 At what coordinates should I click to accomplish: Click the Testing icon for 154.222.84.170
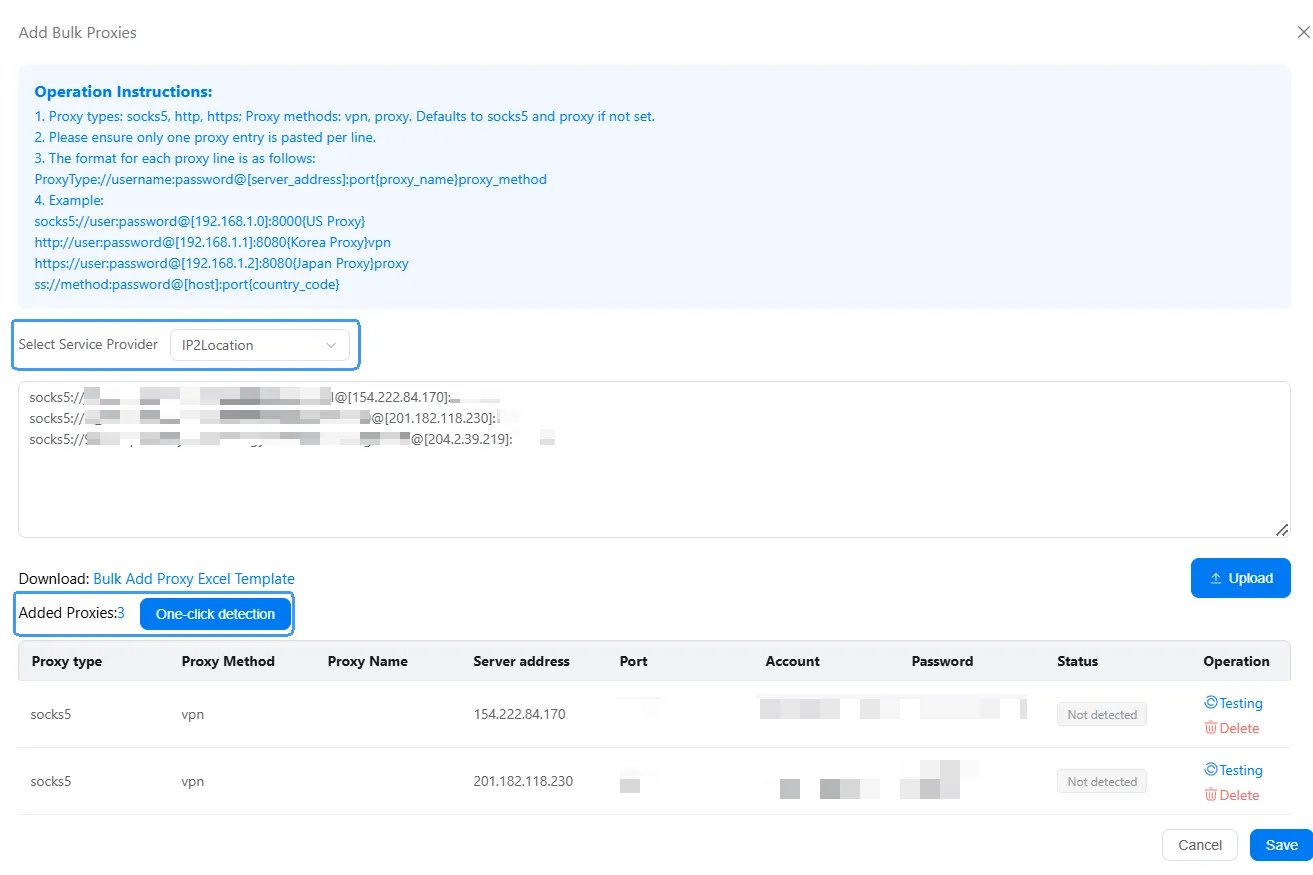(1211, 703)
